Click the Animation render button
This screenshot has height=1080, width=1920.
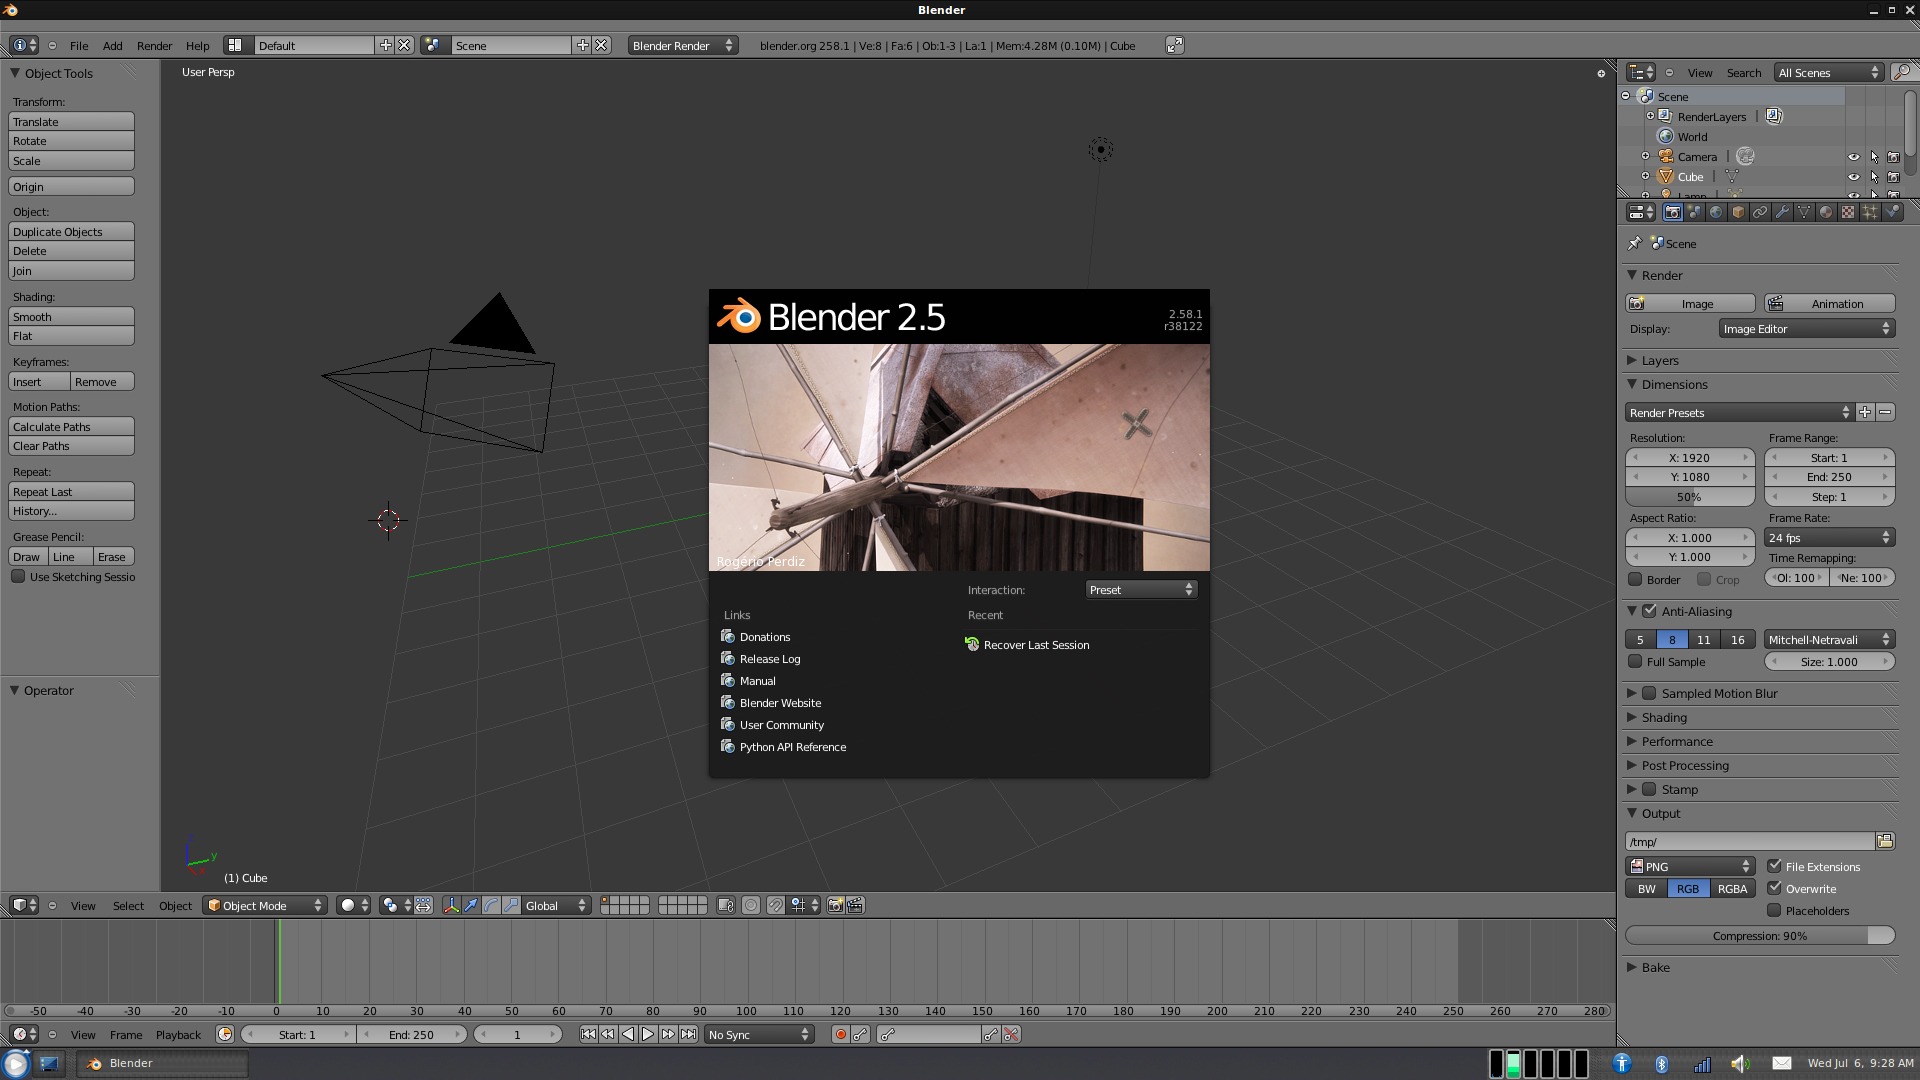click(x=1829, y=304)
